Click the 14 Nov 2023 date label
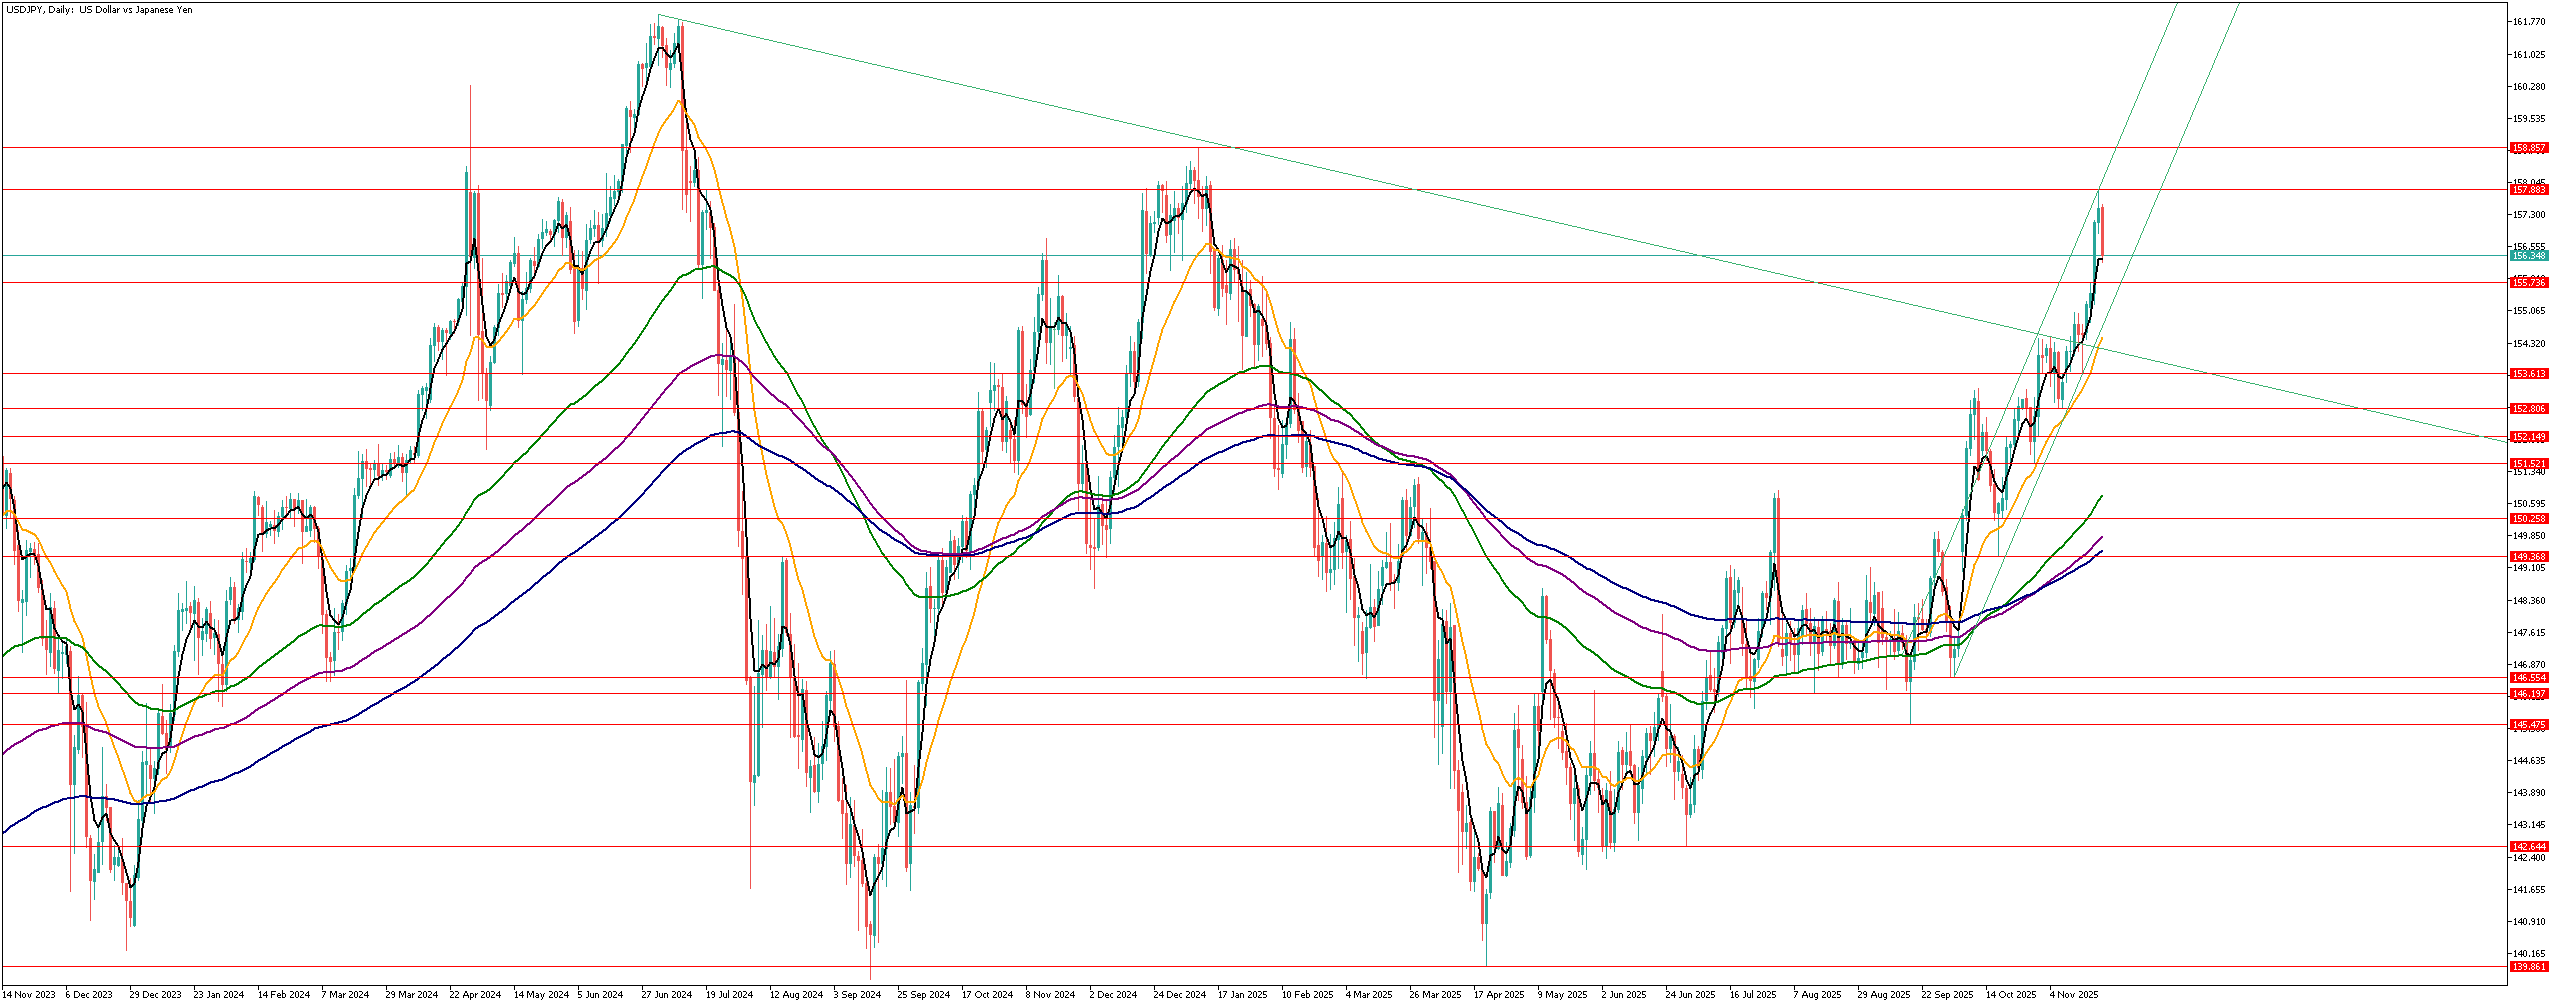Image resolution: width=2560 pixels, height=1006 pixels. 28,995
